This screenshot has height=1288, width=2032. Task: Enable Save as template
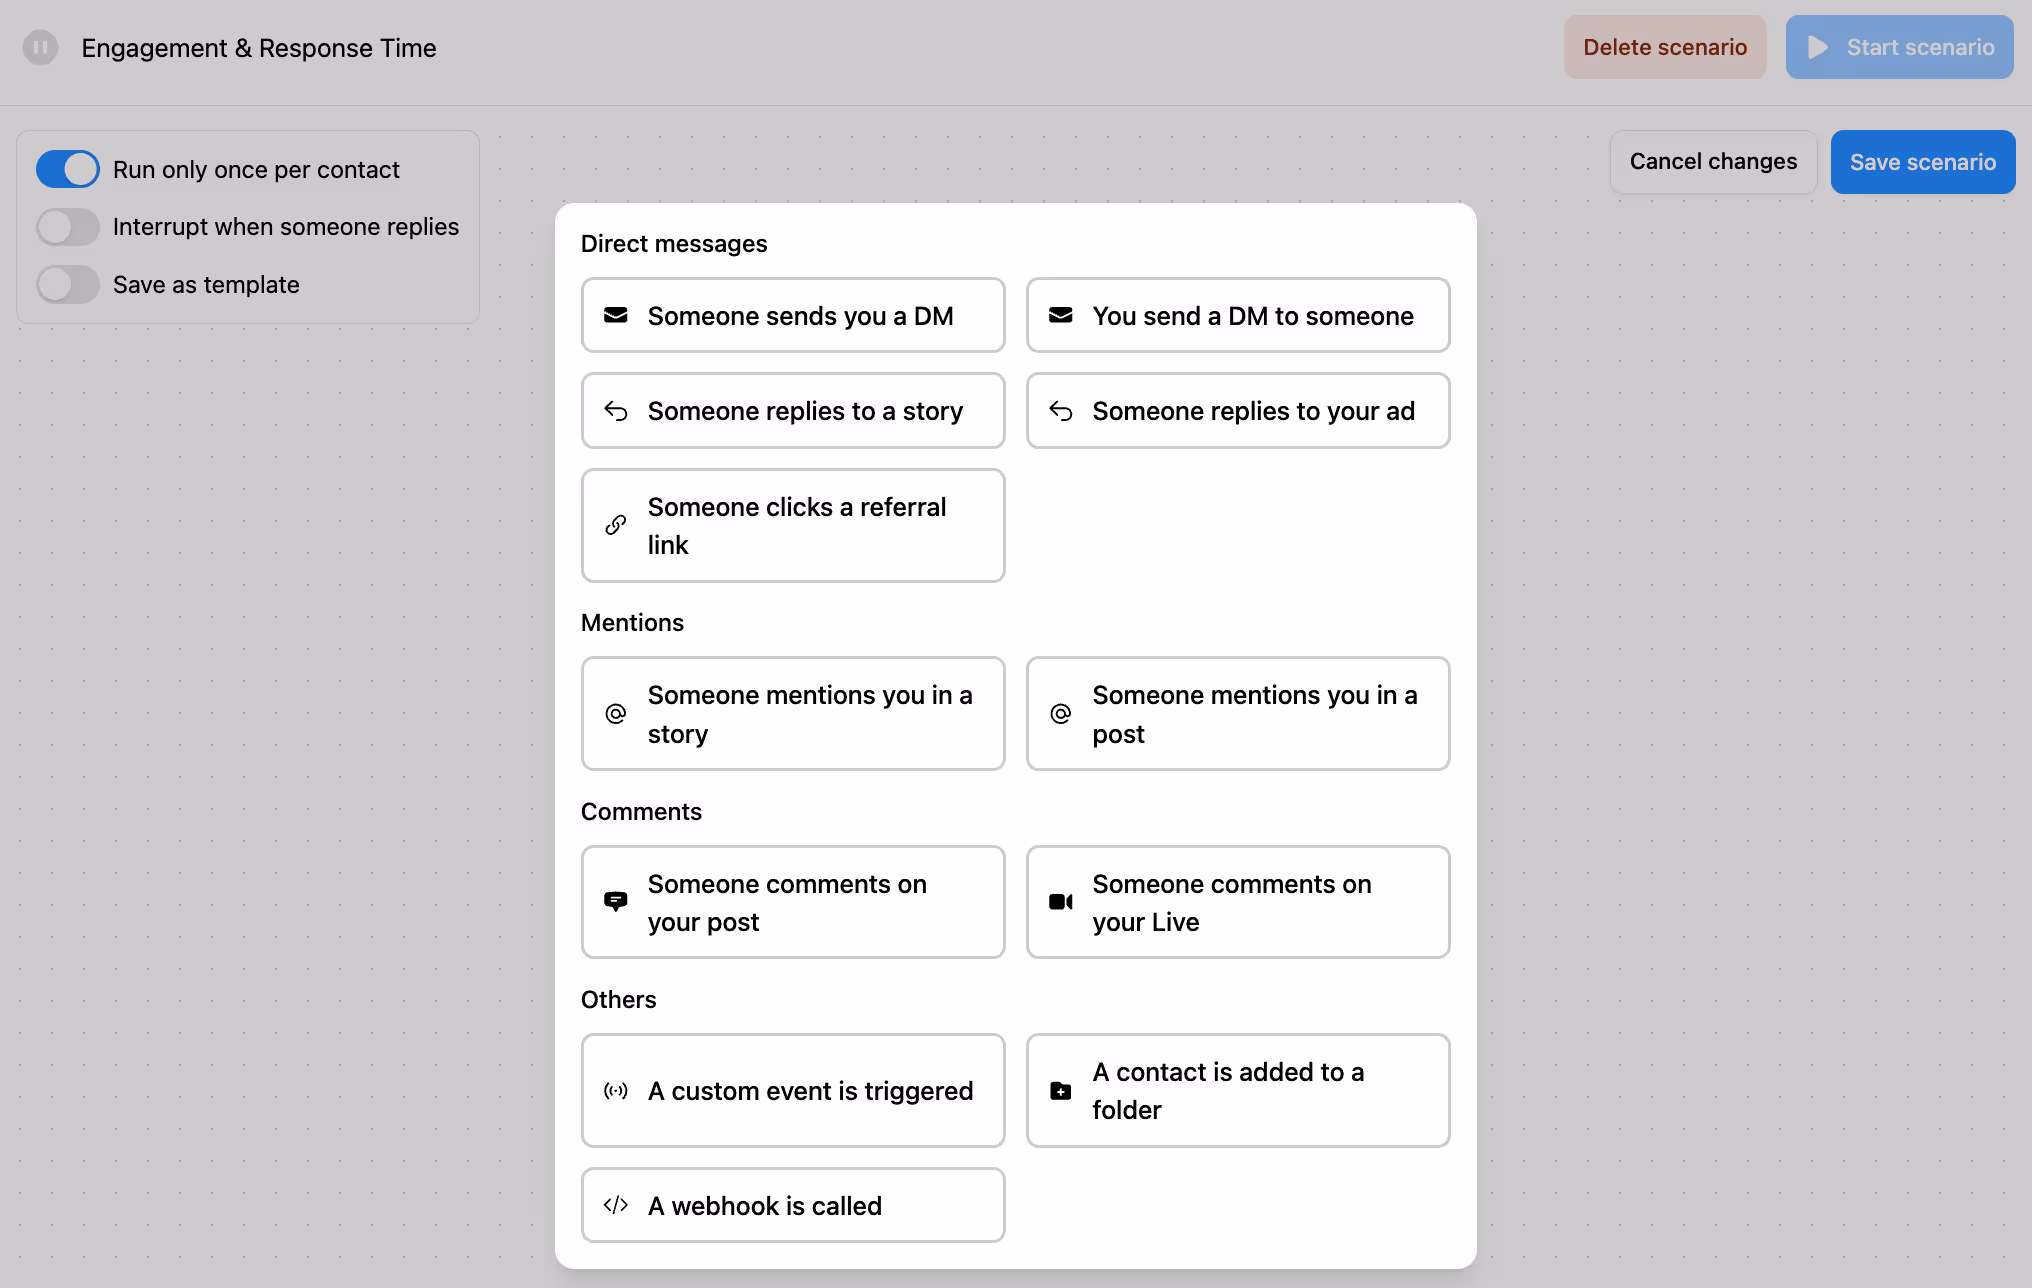click(67, 284)
